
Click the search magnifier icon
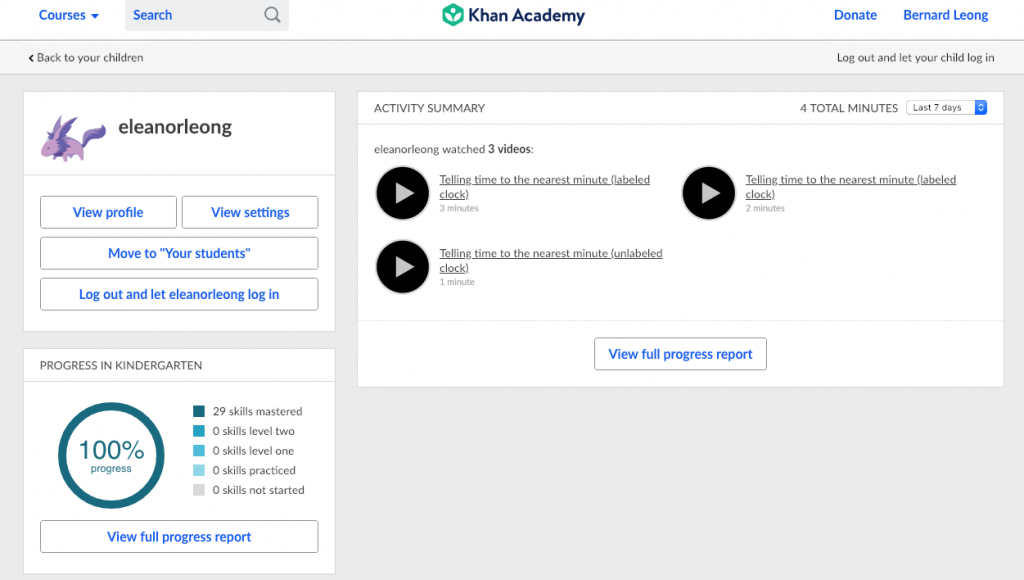pos(272,14)
